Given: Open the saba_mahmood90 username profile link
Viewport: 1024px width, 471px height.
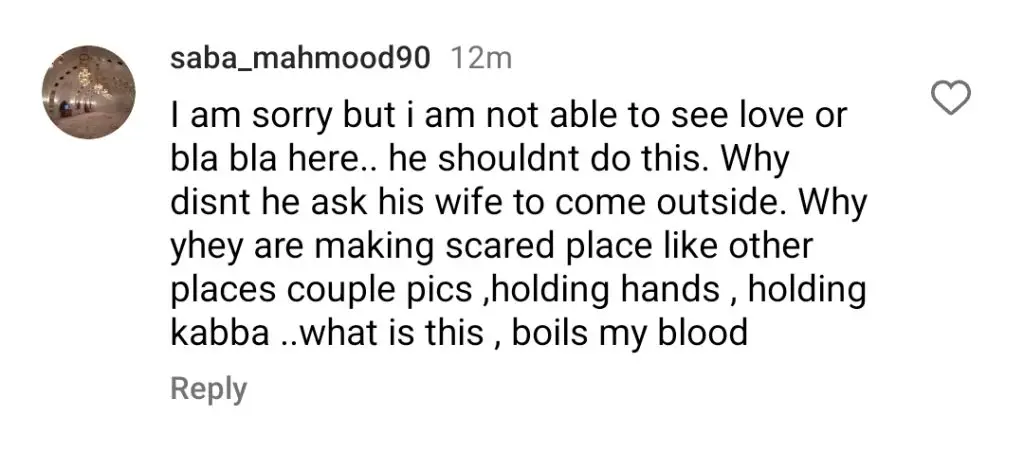Looking at the screenshot, I should pos(300,59).
